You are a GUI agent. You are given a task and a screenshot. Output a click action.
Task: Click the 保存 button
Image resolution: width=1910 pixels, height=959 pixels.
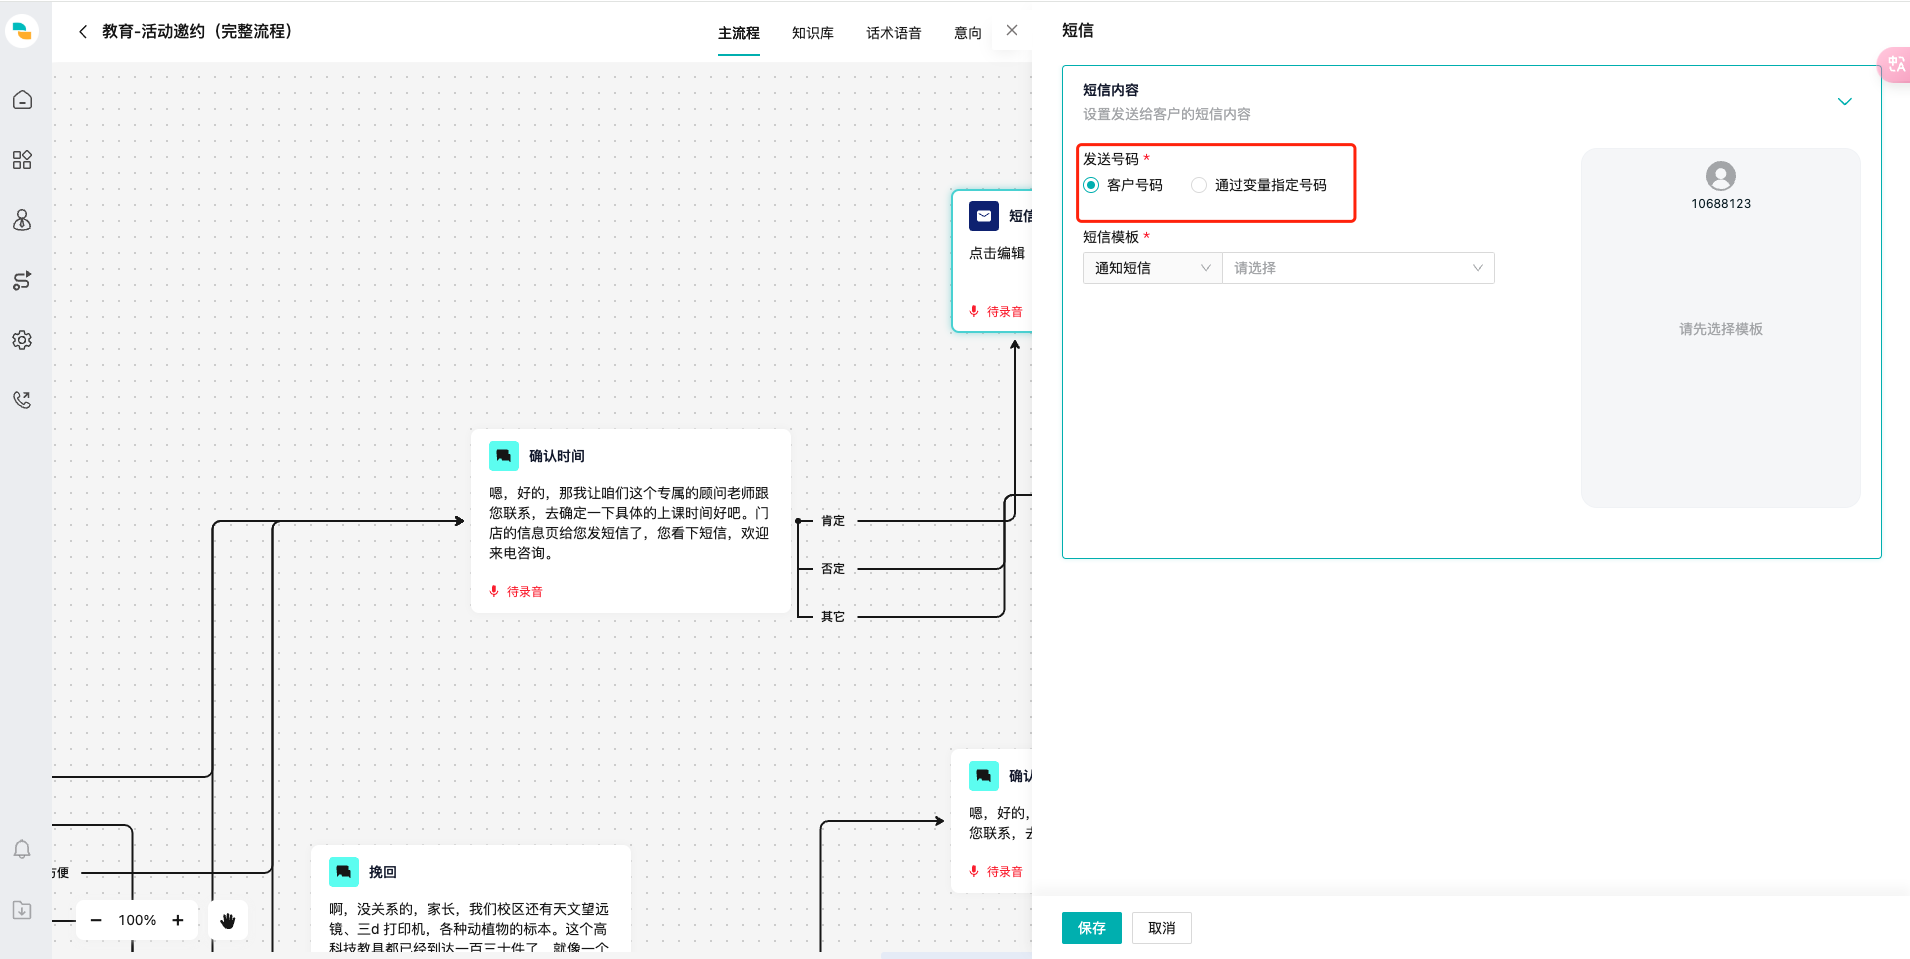point(1092,928)
